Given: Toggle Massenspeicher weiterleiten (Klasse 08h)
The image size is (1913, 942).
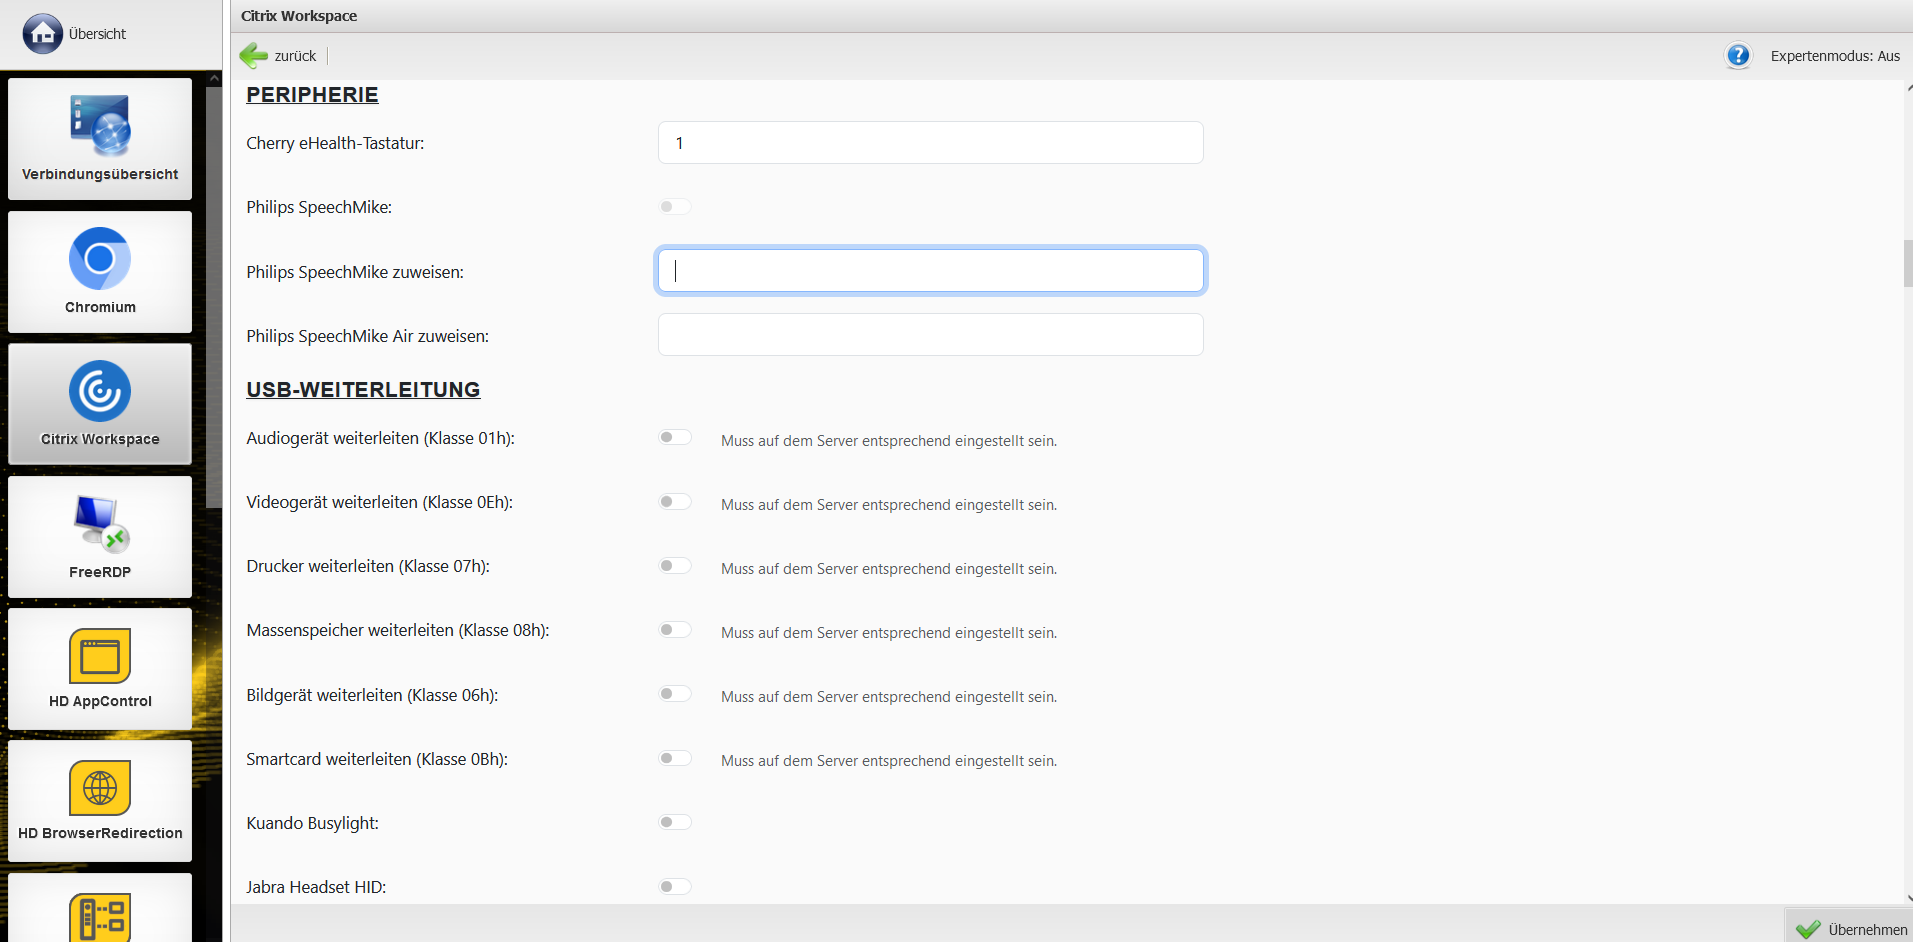Looking at the screenshot, I should [675, 630].
